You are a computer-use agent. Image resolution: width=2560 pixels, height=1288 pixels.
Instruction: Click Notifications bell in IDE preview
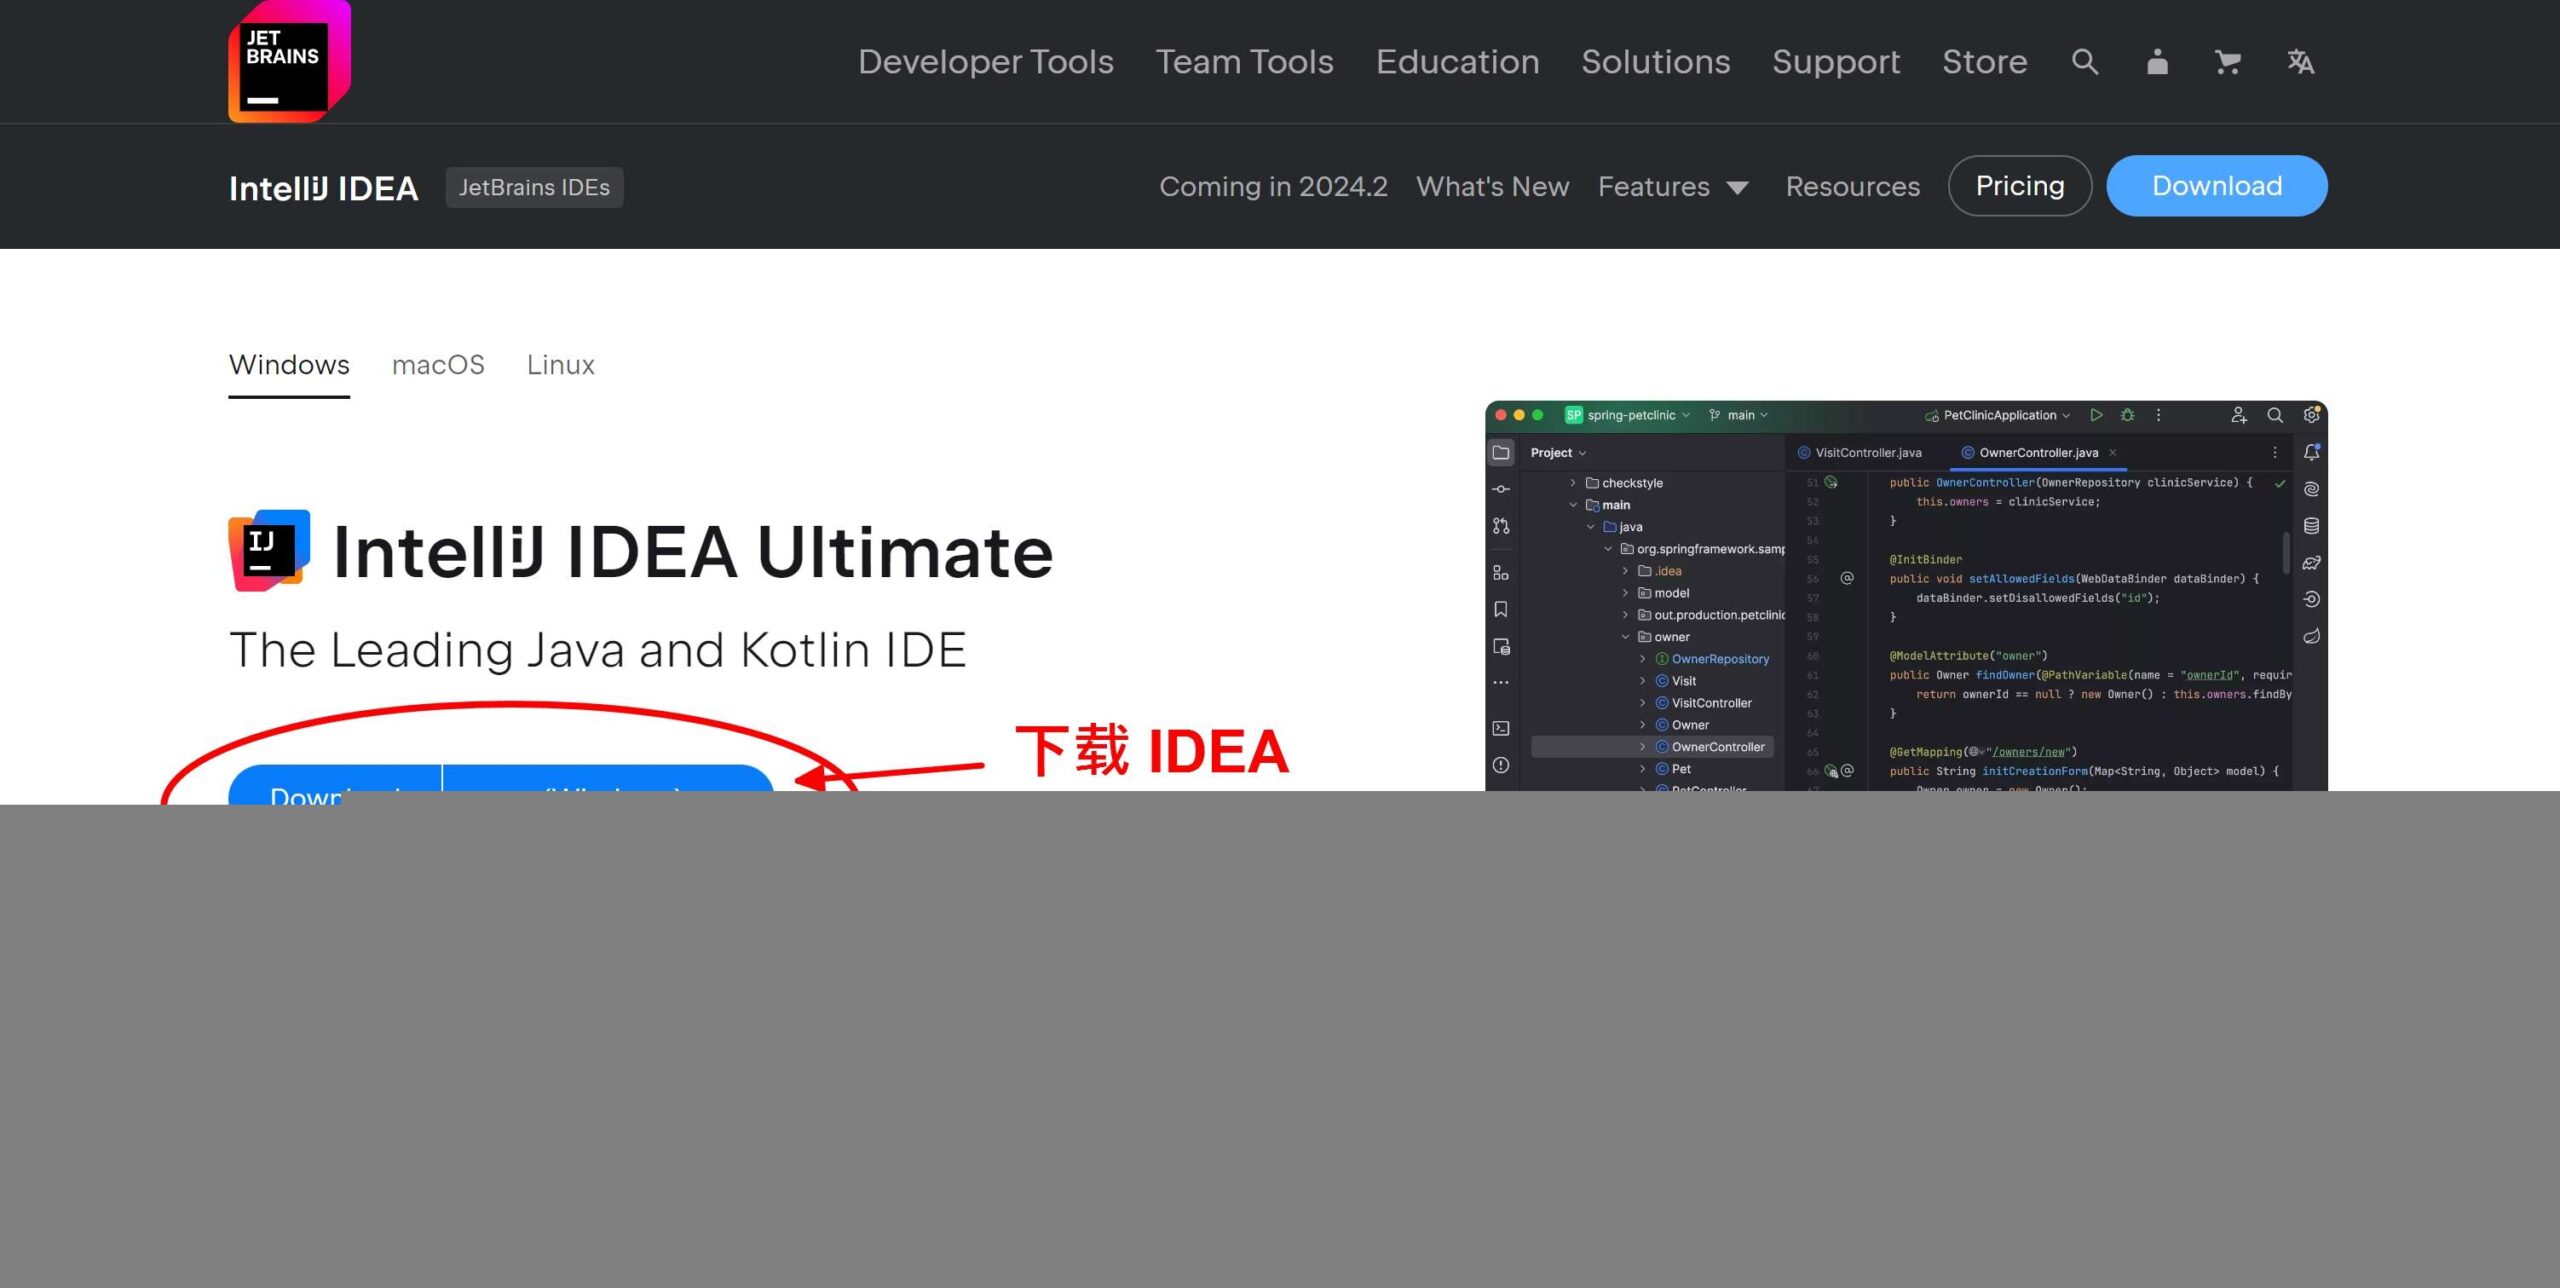[x=2312, y=453]
